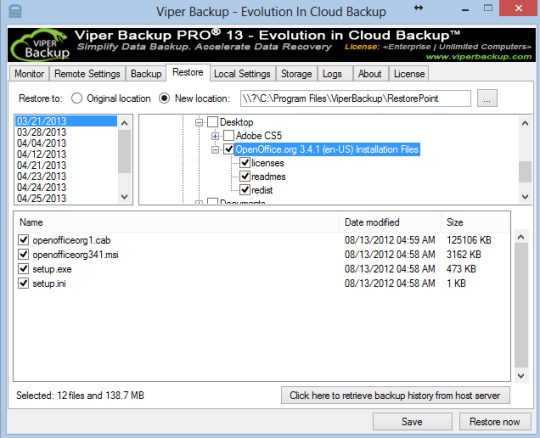Click the www.viperbackup.com link in banner

pyautogui.click(x=479, y=56)
